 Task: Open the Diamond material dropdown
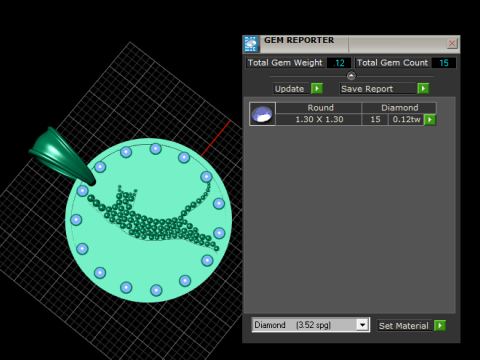point(362,325)
